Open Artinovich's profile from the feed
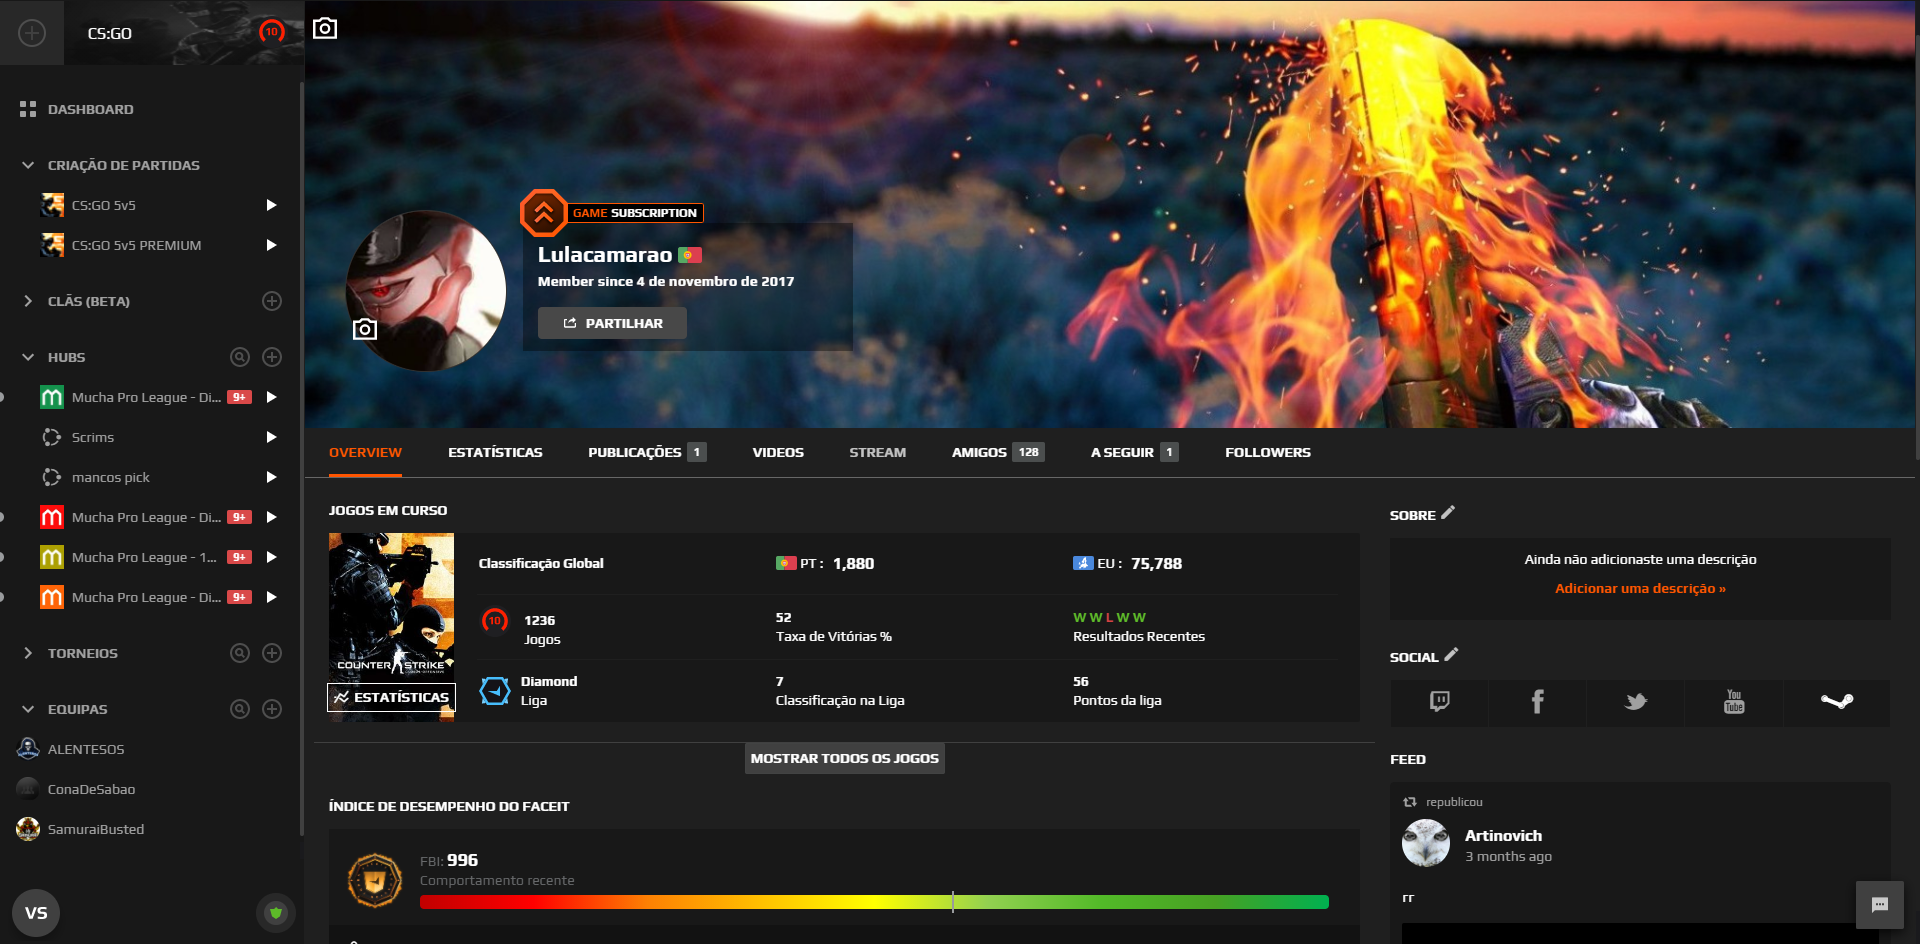This screenshot has height=944, width=1920. click(1503, 835)
